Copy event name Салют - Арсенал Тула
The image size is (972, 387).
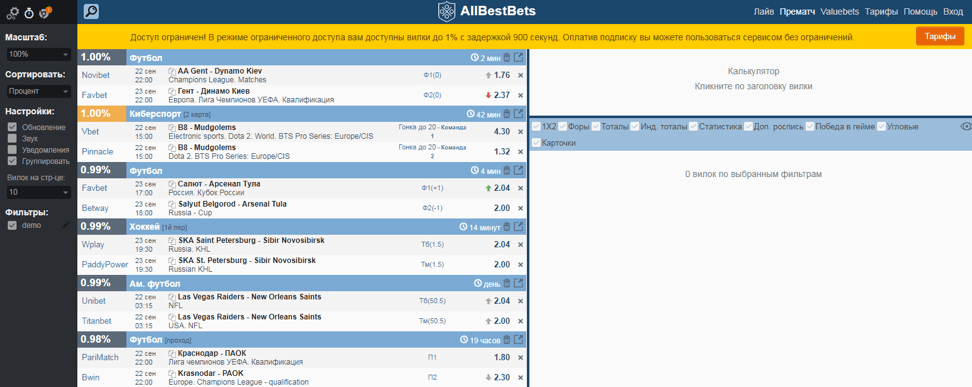(x=172, y=184)
